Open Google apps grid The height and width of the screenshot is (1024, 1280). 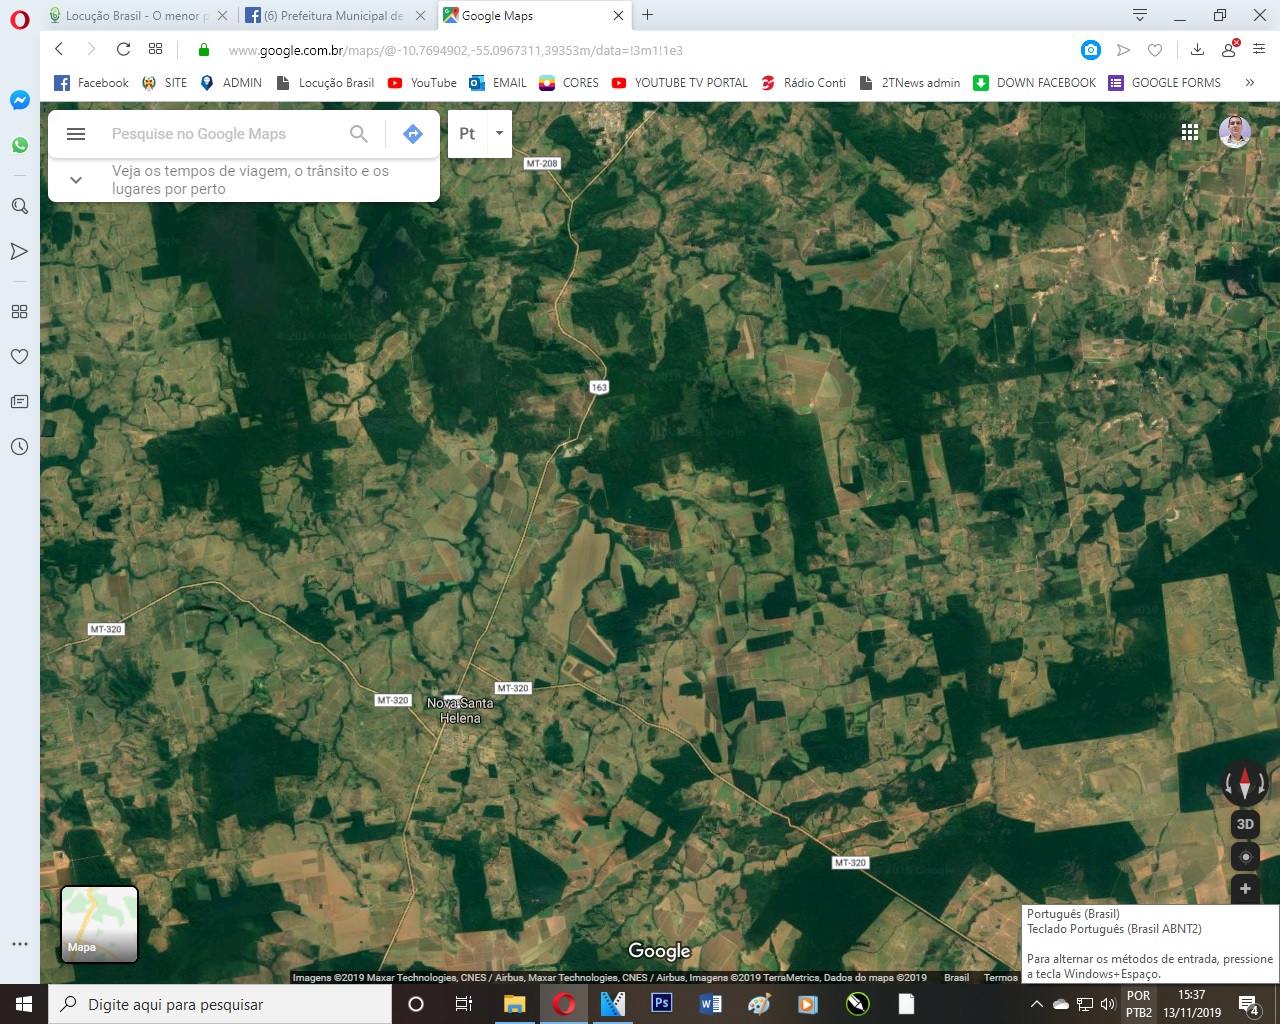1190,131
